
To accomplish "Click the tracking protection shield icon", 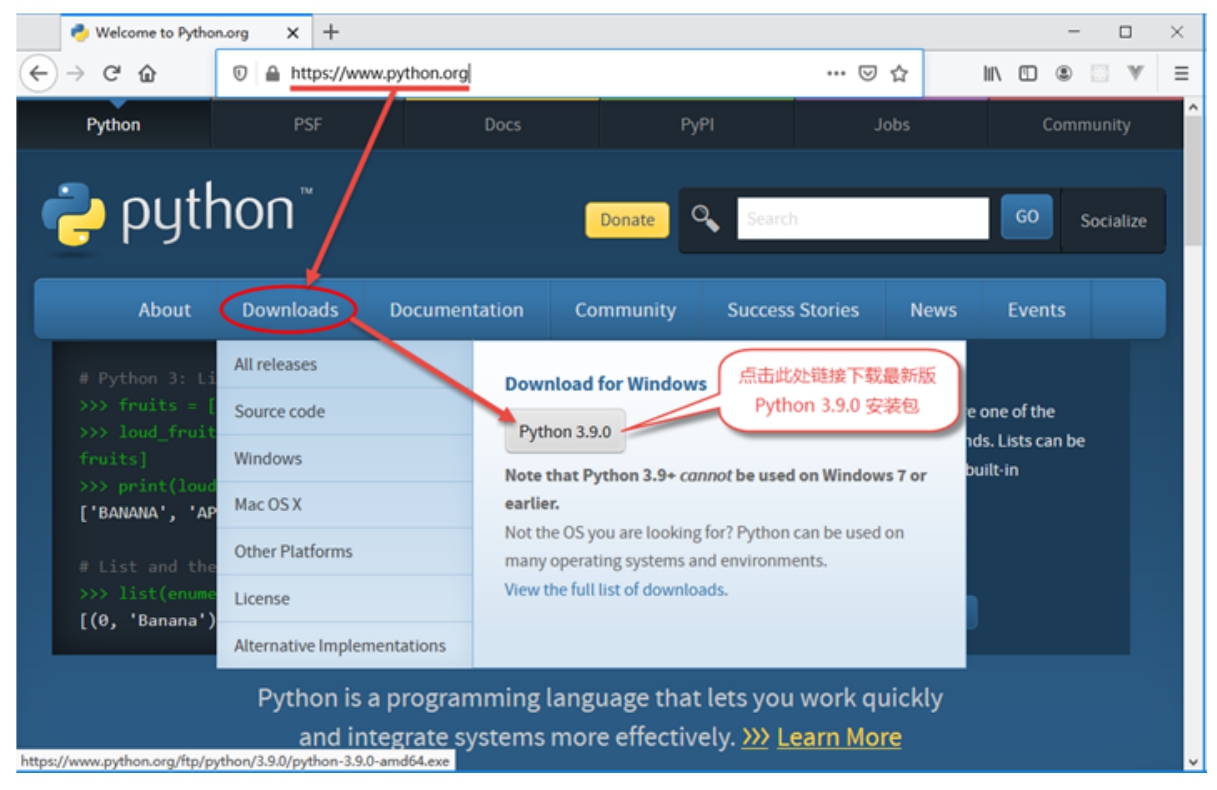I will pos(240,73).
